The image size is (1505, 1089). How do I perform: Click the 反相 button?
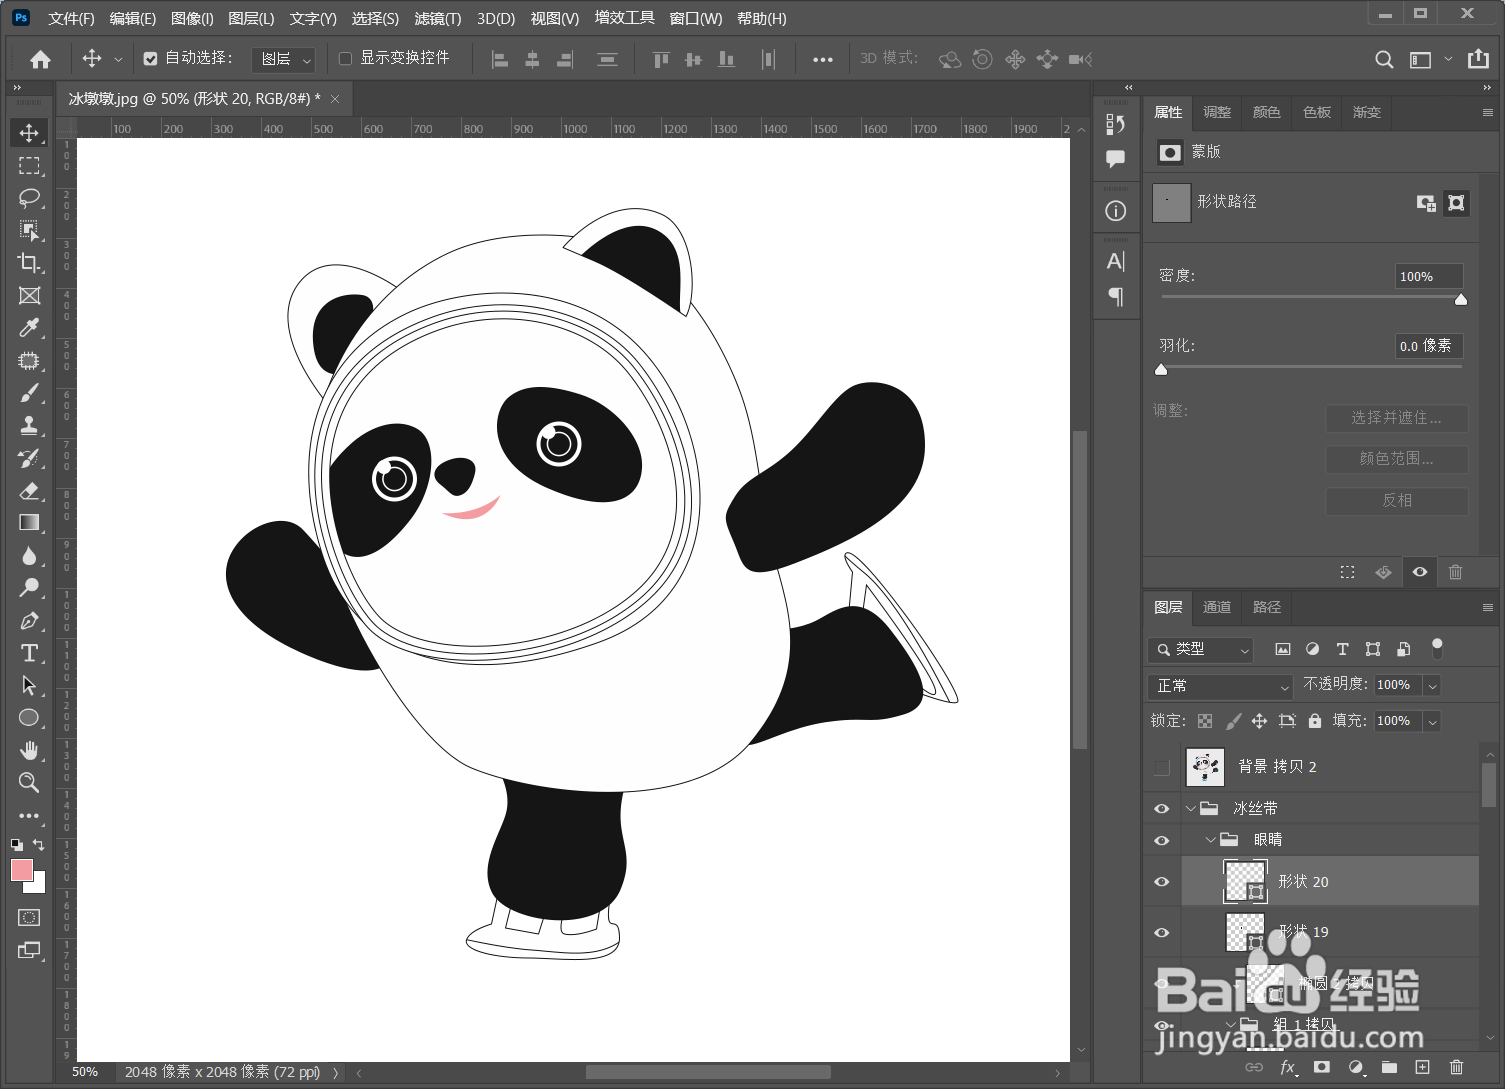[1397, 500]
